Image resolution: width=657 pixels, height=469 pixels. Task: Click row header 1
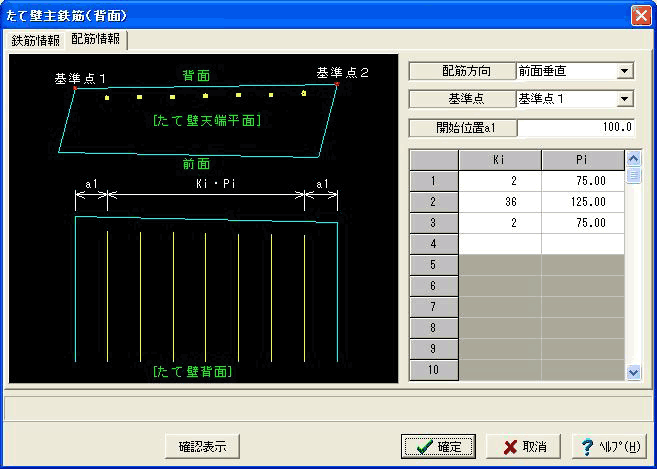(434, 181)
